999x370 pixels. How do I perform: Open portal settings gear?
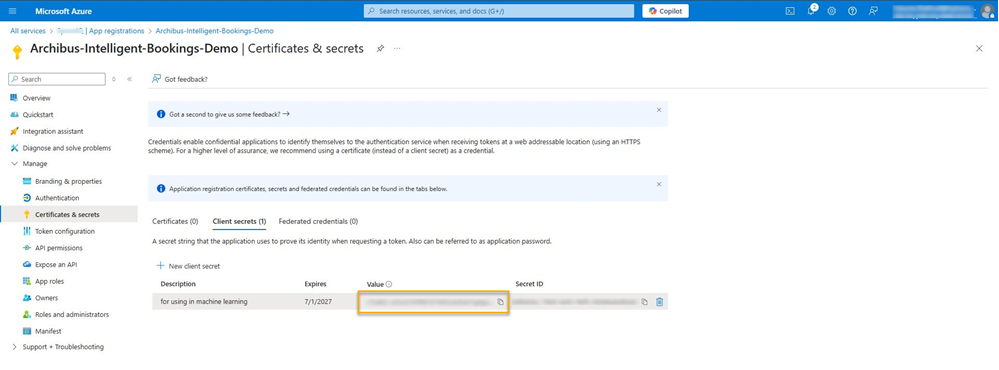coord(831,11)
